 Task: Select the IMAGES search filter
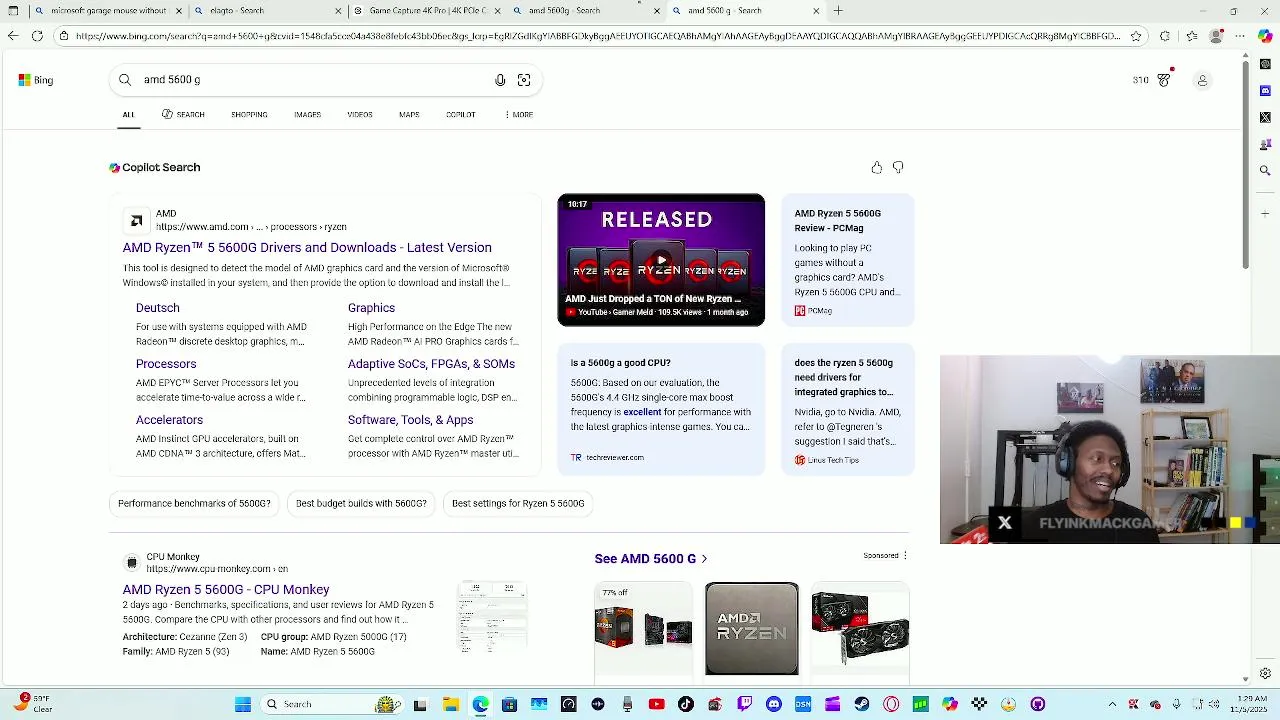point(307,115)
